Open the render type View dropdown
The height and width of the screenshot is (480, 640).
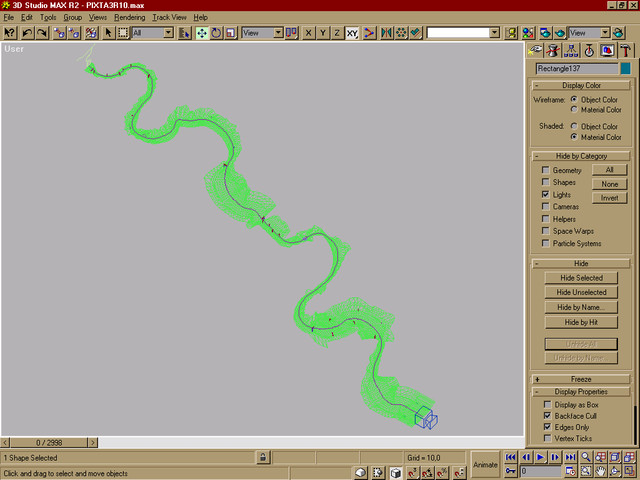coord(605,33)
